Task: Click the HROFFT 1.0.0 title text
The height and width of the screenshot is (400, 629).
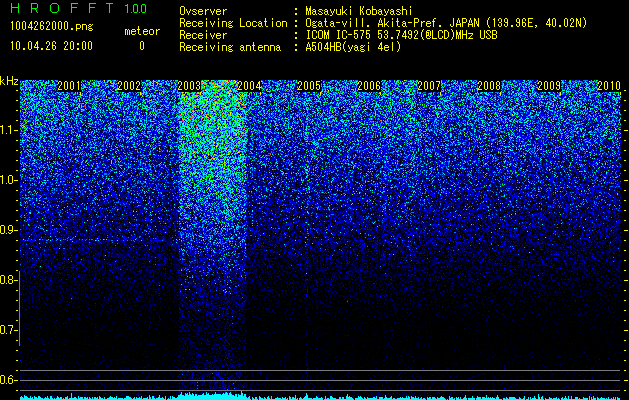Action: pos(78,8)
